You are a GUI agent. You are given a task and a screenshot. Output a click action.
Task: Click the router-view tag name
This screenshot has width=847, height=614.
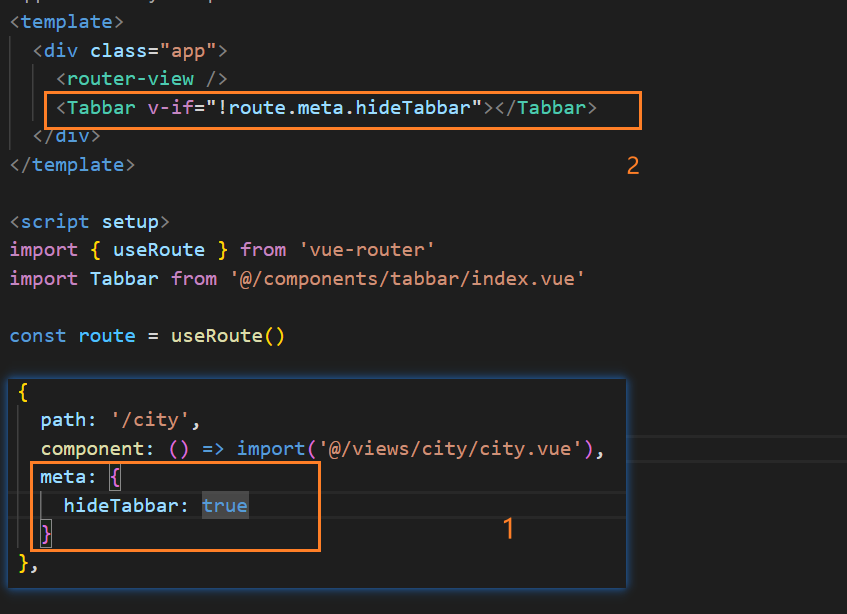click(130, 79)
